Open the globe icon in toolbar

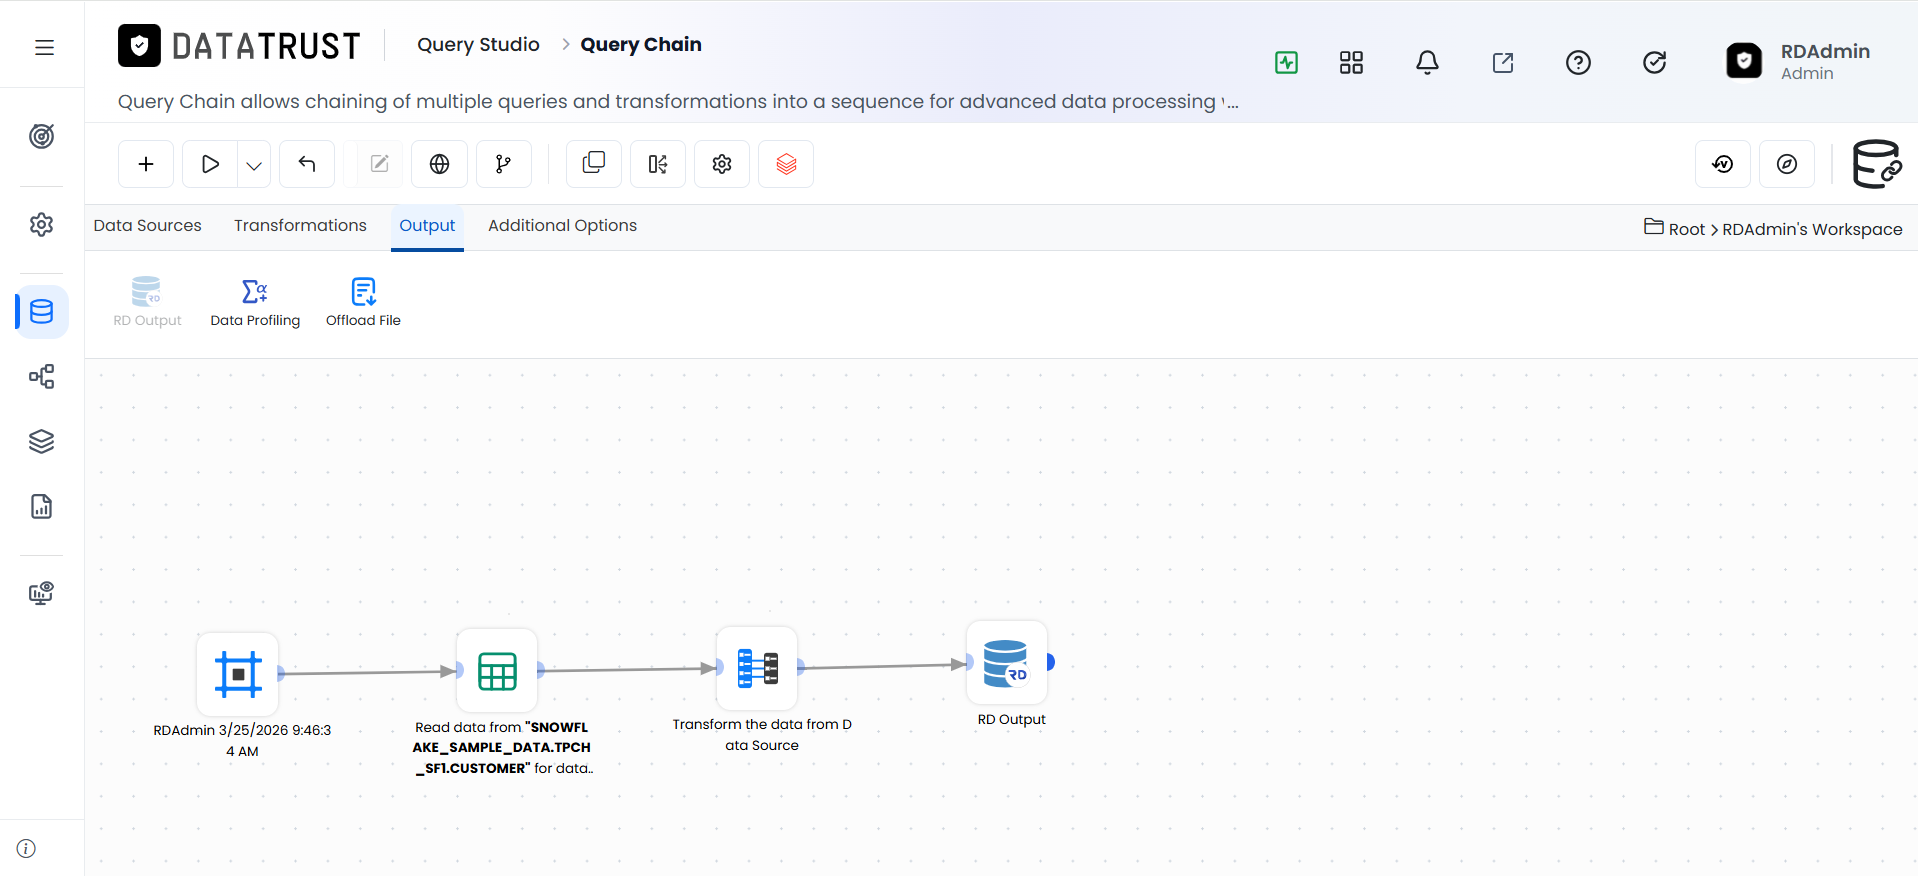point(439,164)
